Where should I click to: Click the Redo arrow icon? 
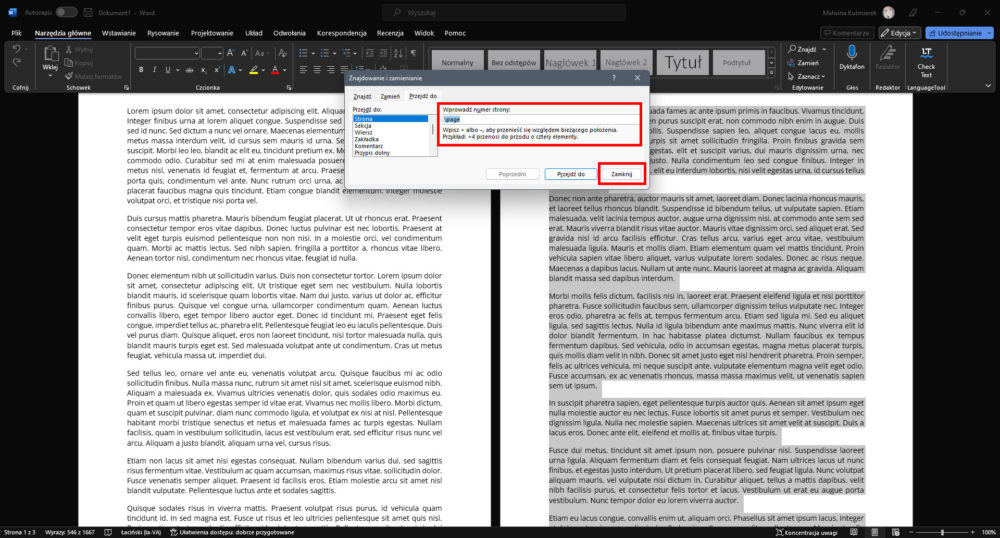pos(17,62)
